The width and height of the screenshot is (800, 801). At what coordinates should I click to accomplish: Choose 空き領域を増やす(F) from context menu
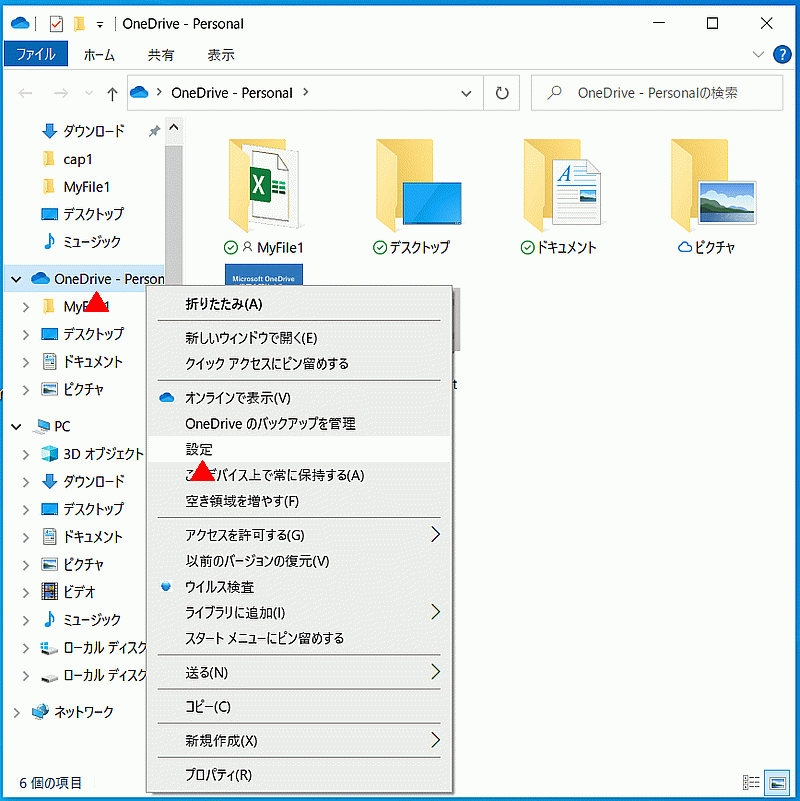pos(298,501)
